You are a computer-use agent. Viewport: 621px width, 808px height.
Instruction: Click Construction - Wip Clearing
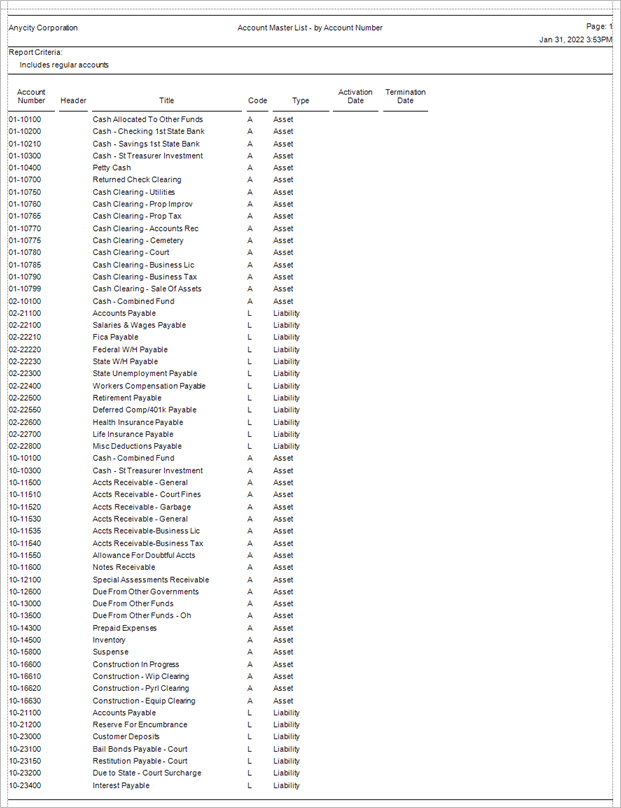pos(141,677)
